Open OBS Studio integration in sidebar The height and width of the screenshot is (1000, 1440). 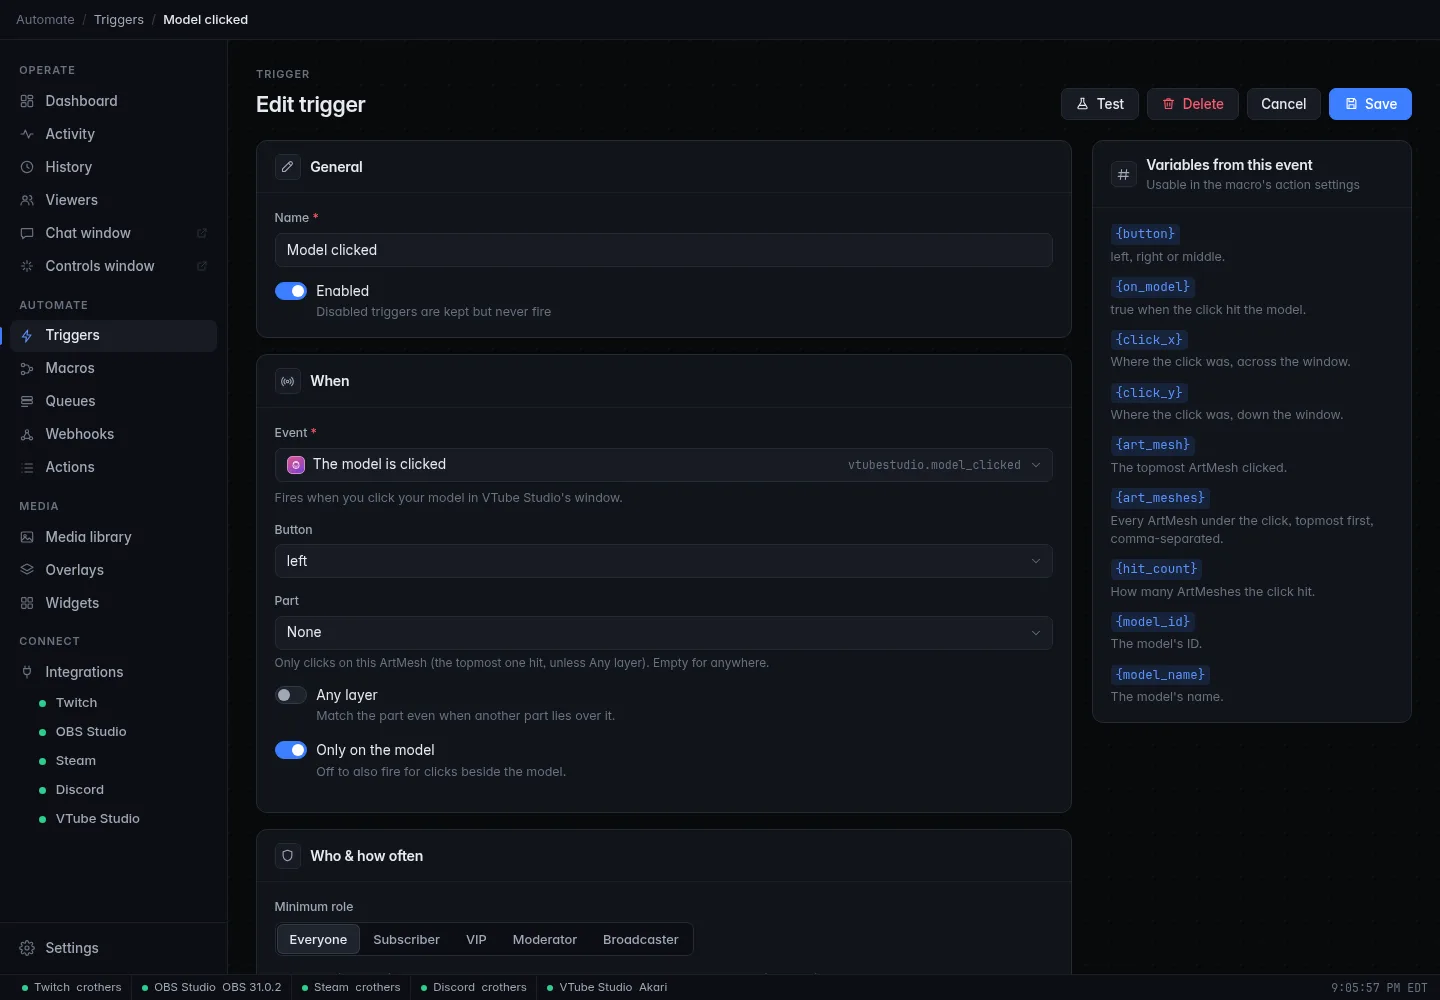tap(91, 732)
